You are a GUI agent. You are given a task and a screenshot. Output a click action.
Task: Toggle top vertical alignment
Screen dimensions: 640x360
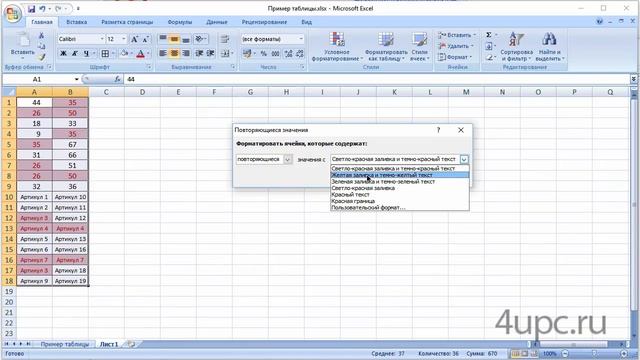point(163,39)
